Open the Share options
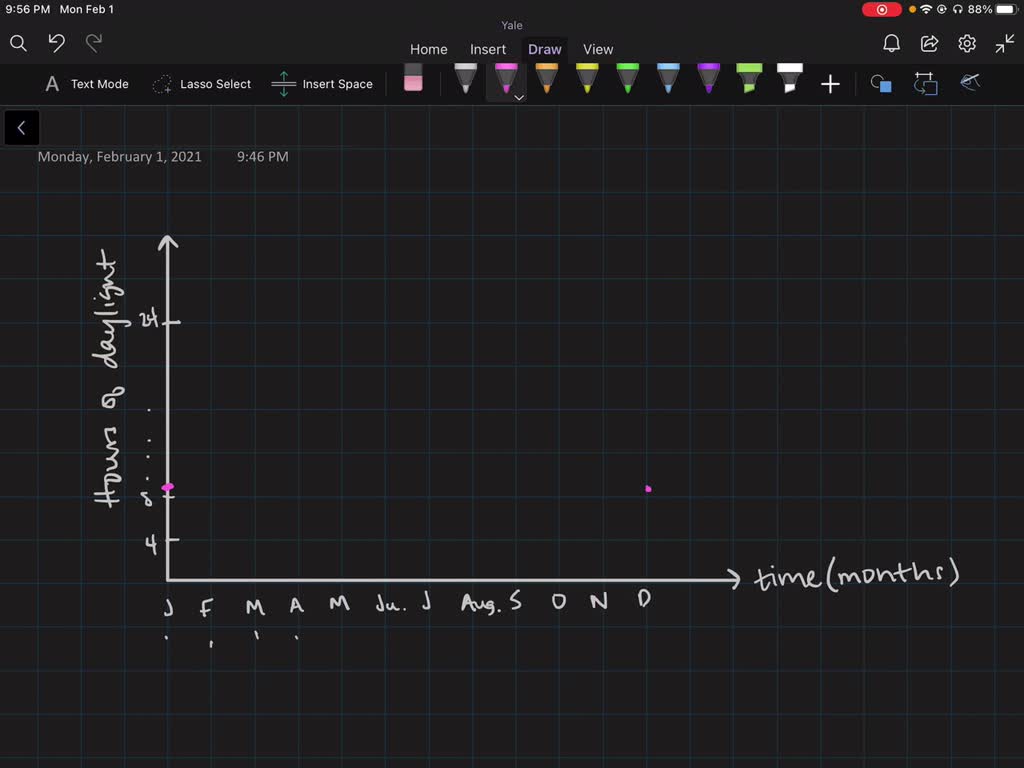The image size is (1024, 768). 930,43
